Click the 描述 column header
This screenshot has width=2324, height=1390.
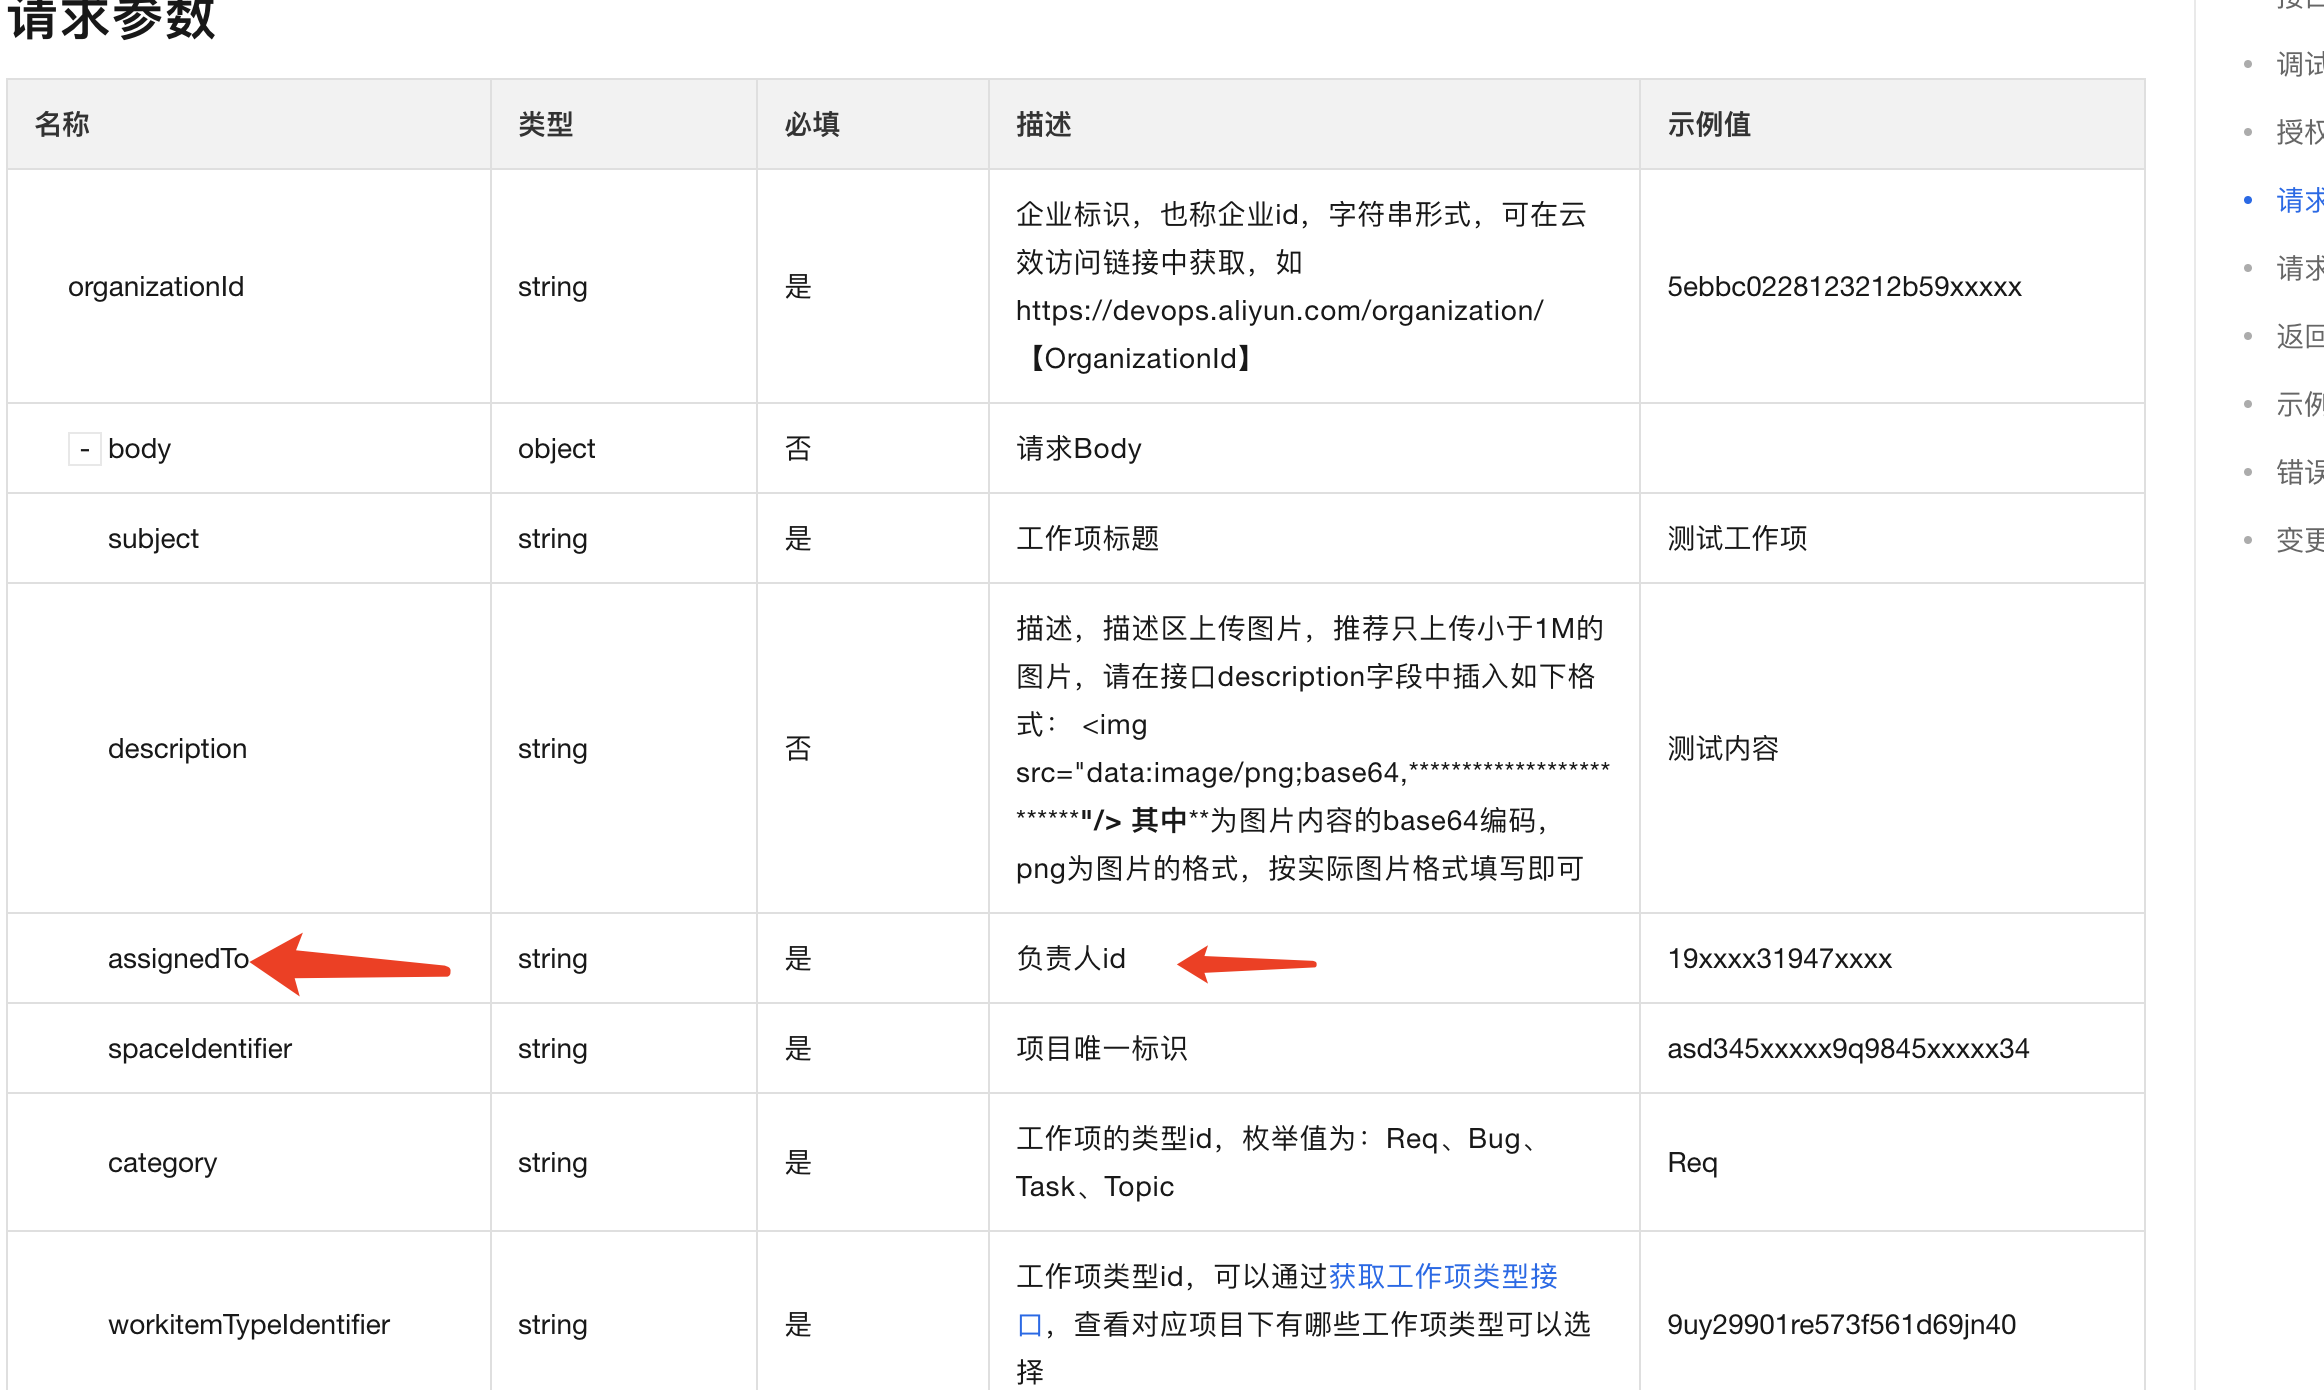point(1044,125)
